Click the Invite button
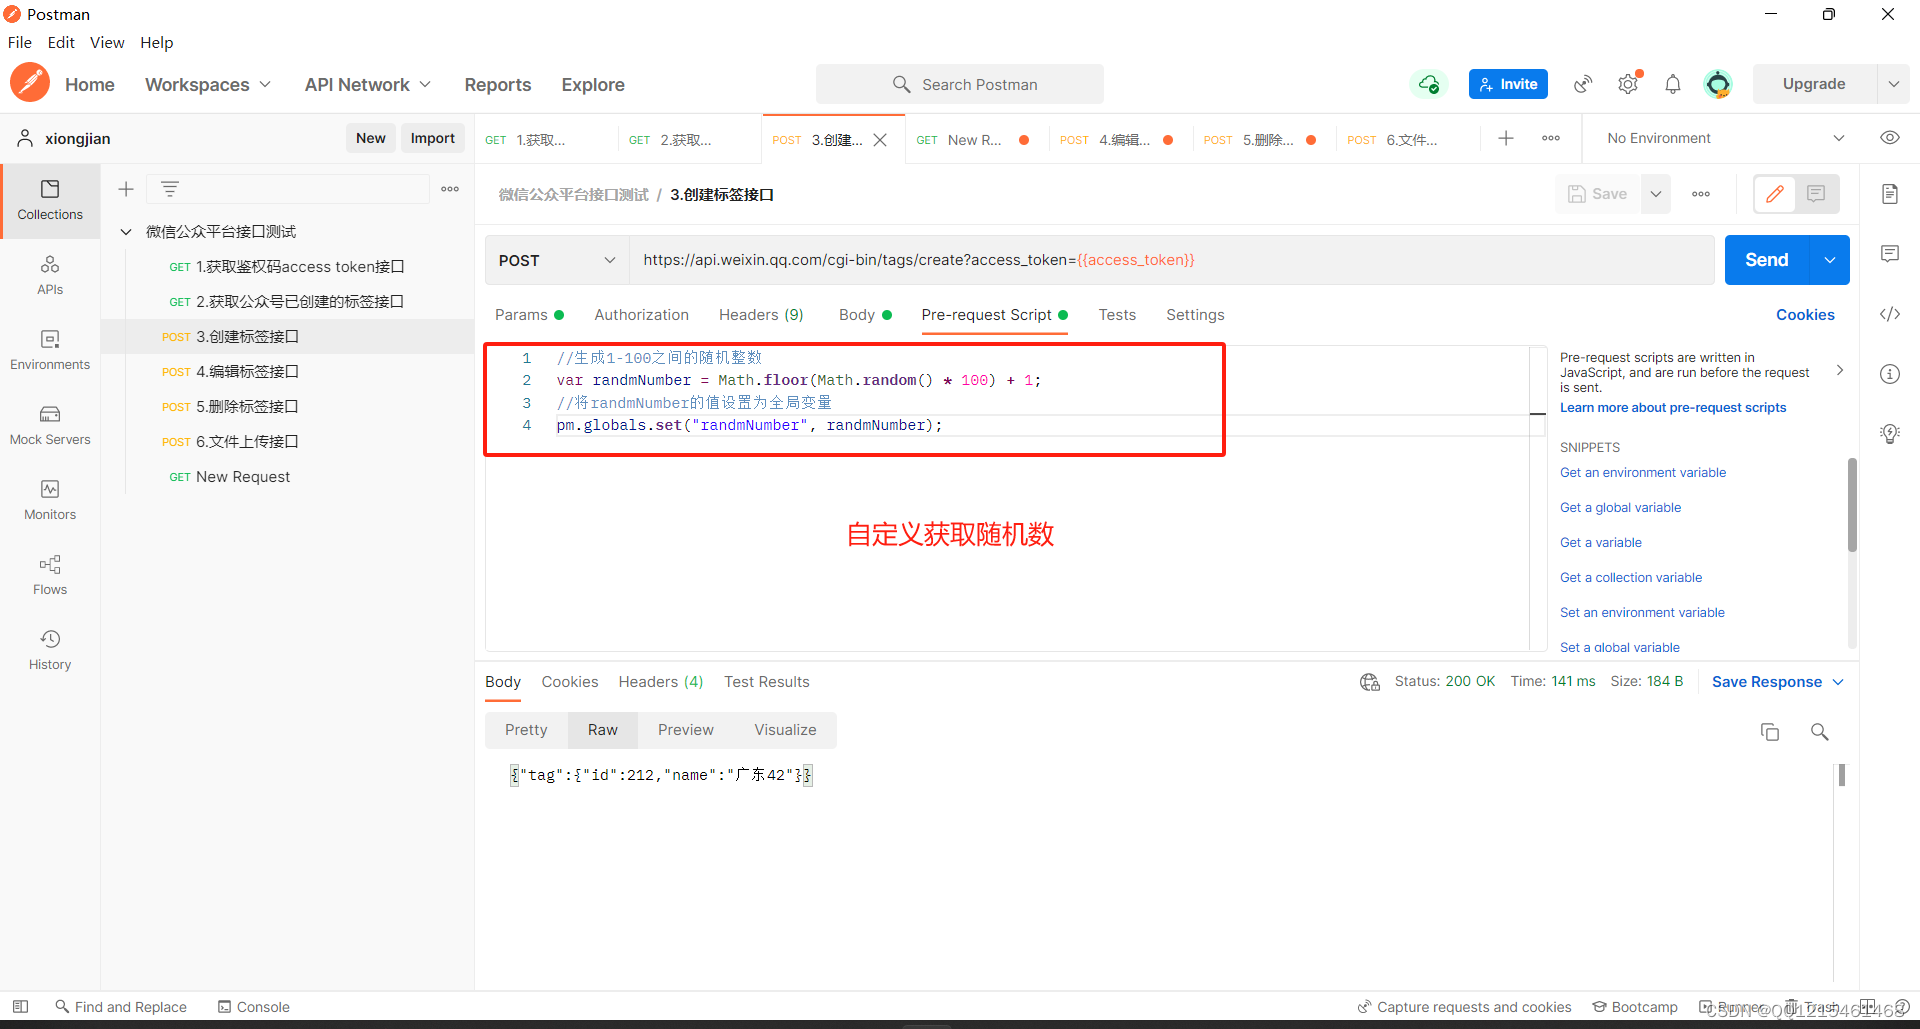The width and height of the screenshot is (1920, 1029). click(1508, 84)
